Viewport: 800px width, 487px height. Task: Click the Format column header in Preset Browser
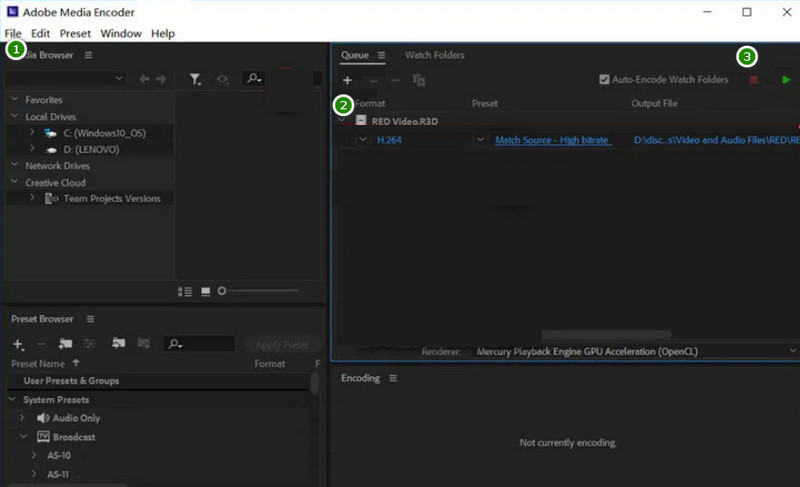[270, 364]
